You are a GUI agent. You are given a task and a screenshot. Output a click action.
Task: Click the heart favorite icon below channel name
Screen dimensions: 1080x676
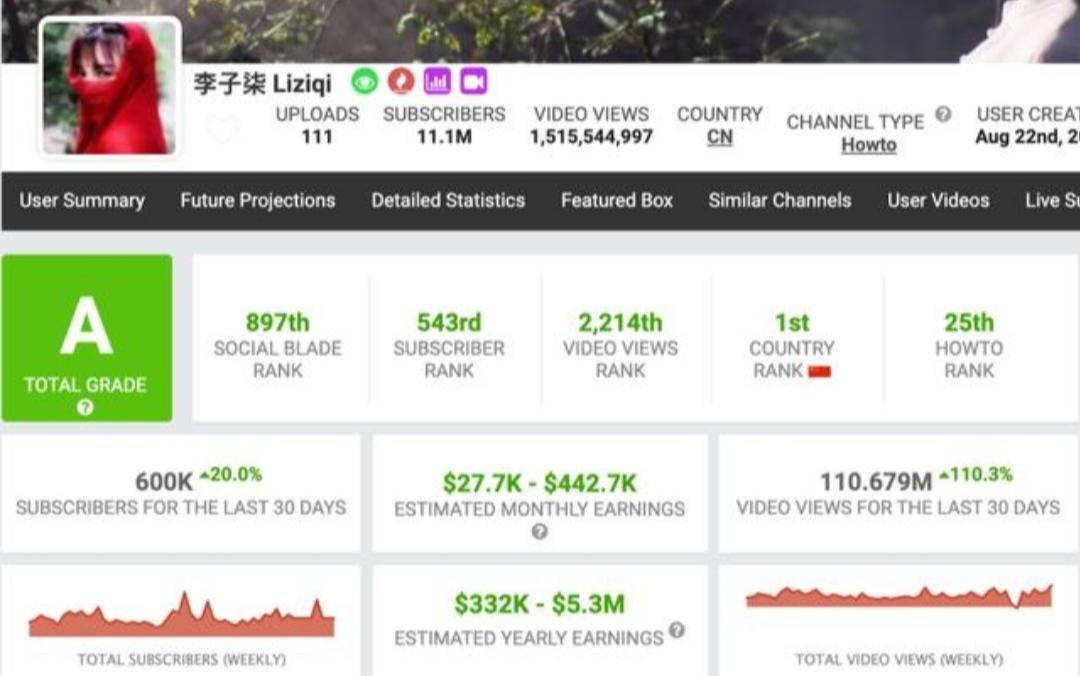click(222, 129)
